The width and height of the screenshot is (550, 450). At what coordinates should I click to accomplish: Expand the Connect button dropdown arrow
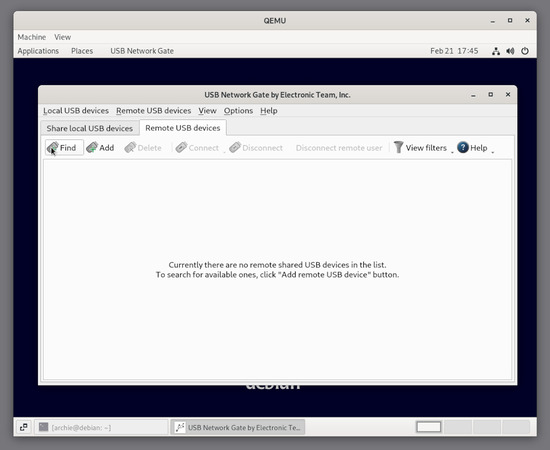[x=224, y=152]
